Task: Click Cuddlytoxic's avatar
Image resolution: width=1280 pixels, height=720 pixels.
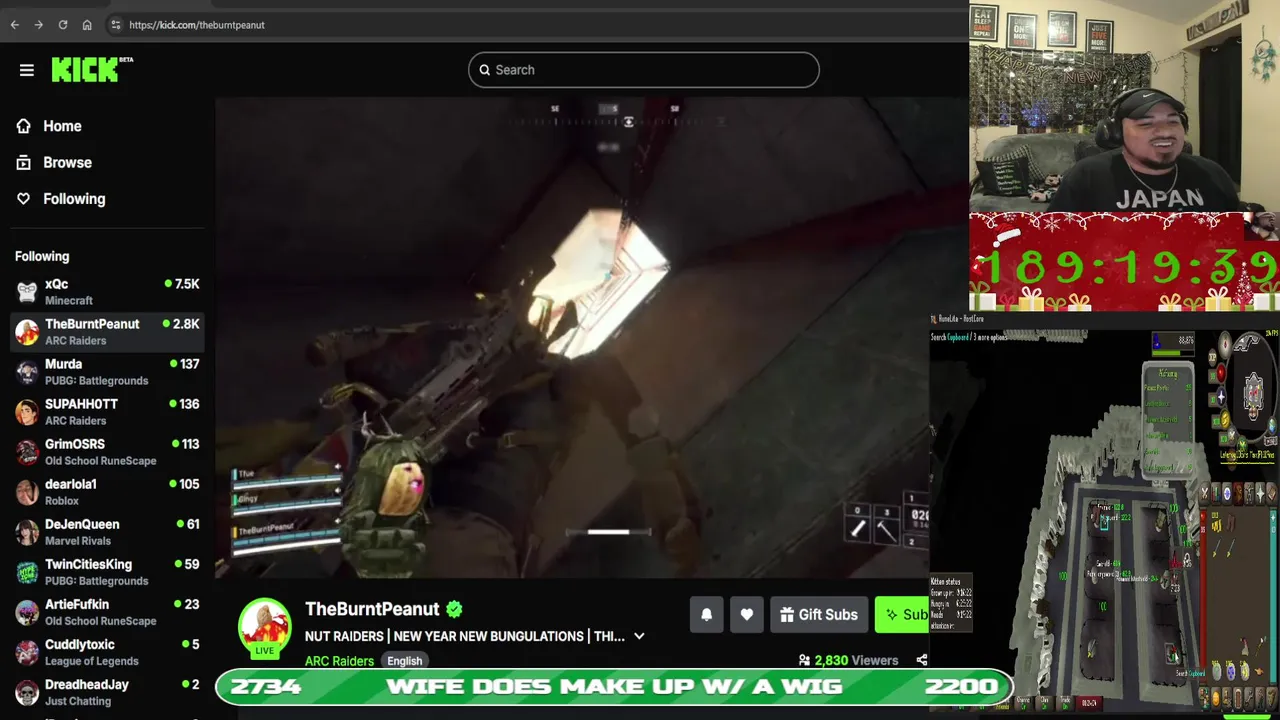Action: point(27,652)
